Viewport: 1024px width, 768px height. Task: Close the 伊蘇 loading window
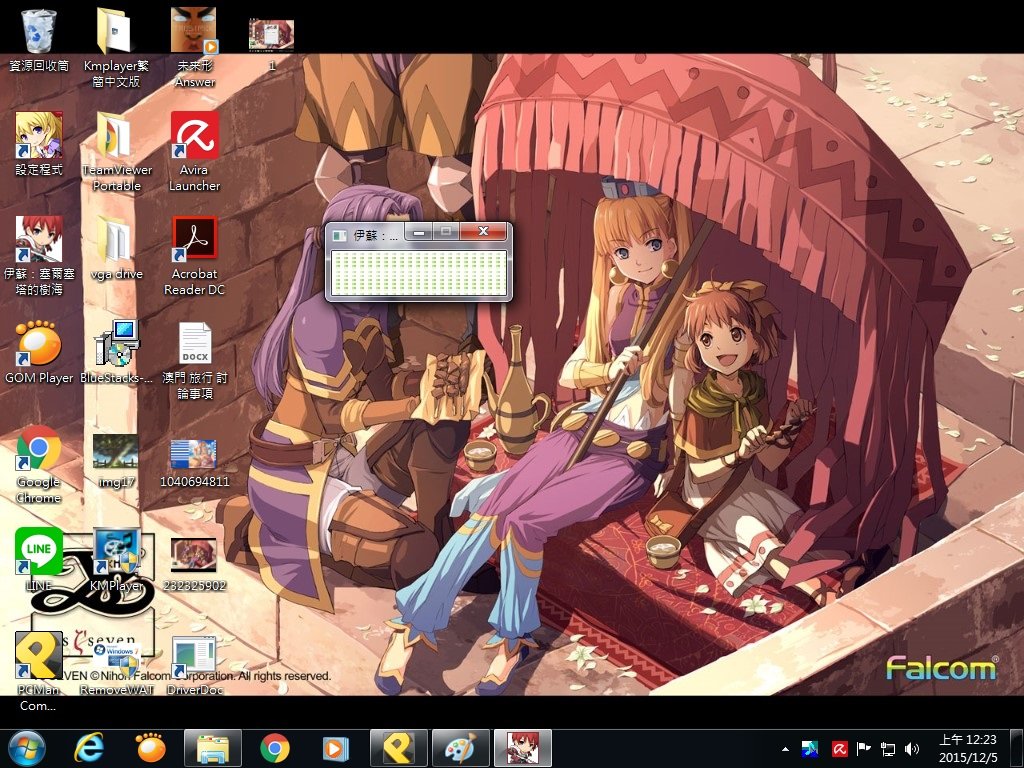pos(483,231)
